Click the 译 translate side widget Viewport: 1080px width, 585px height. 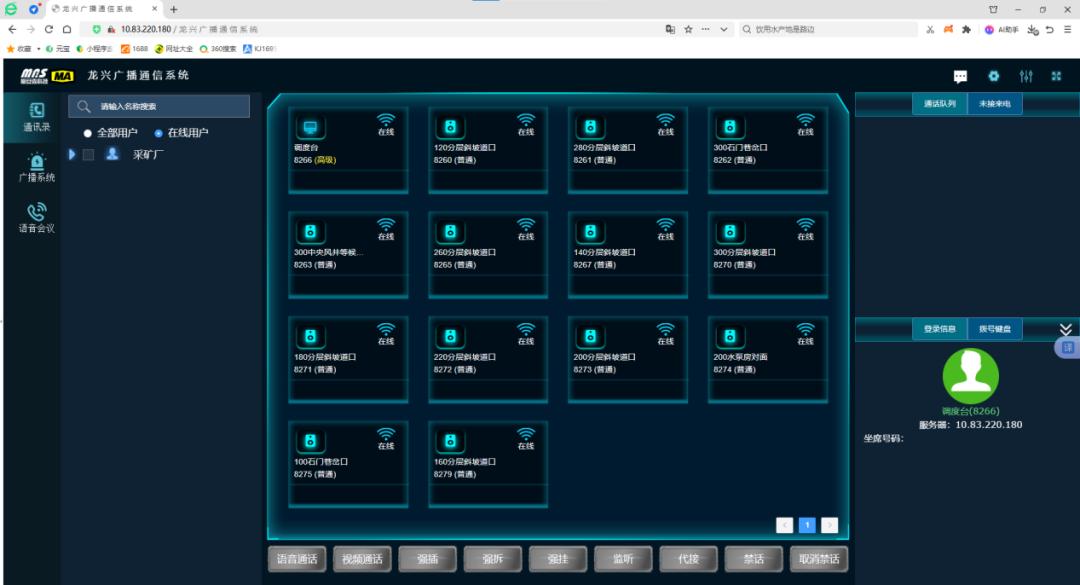1067,347
